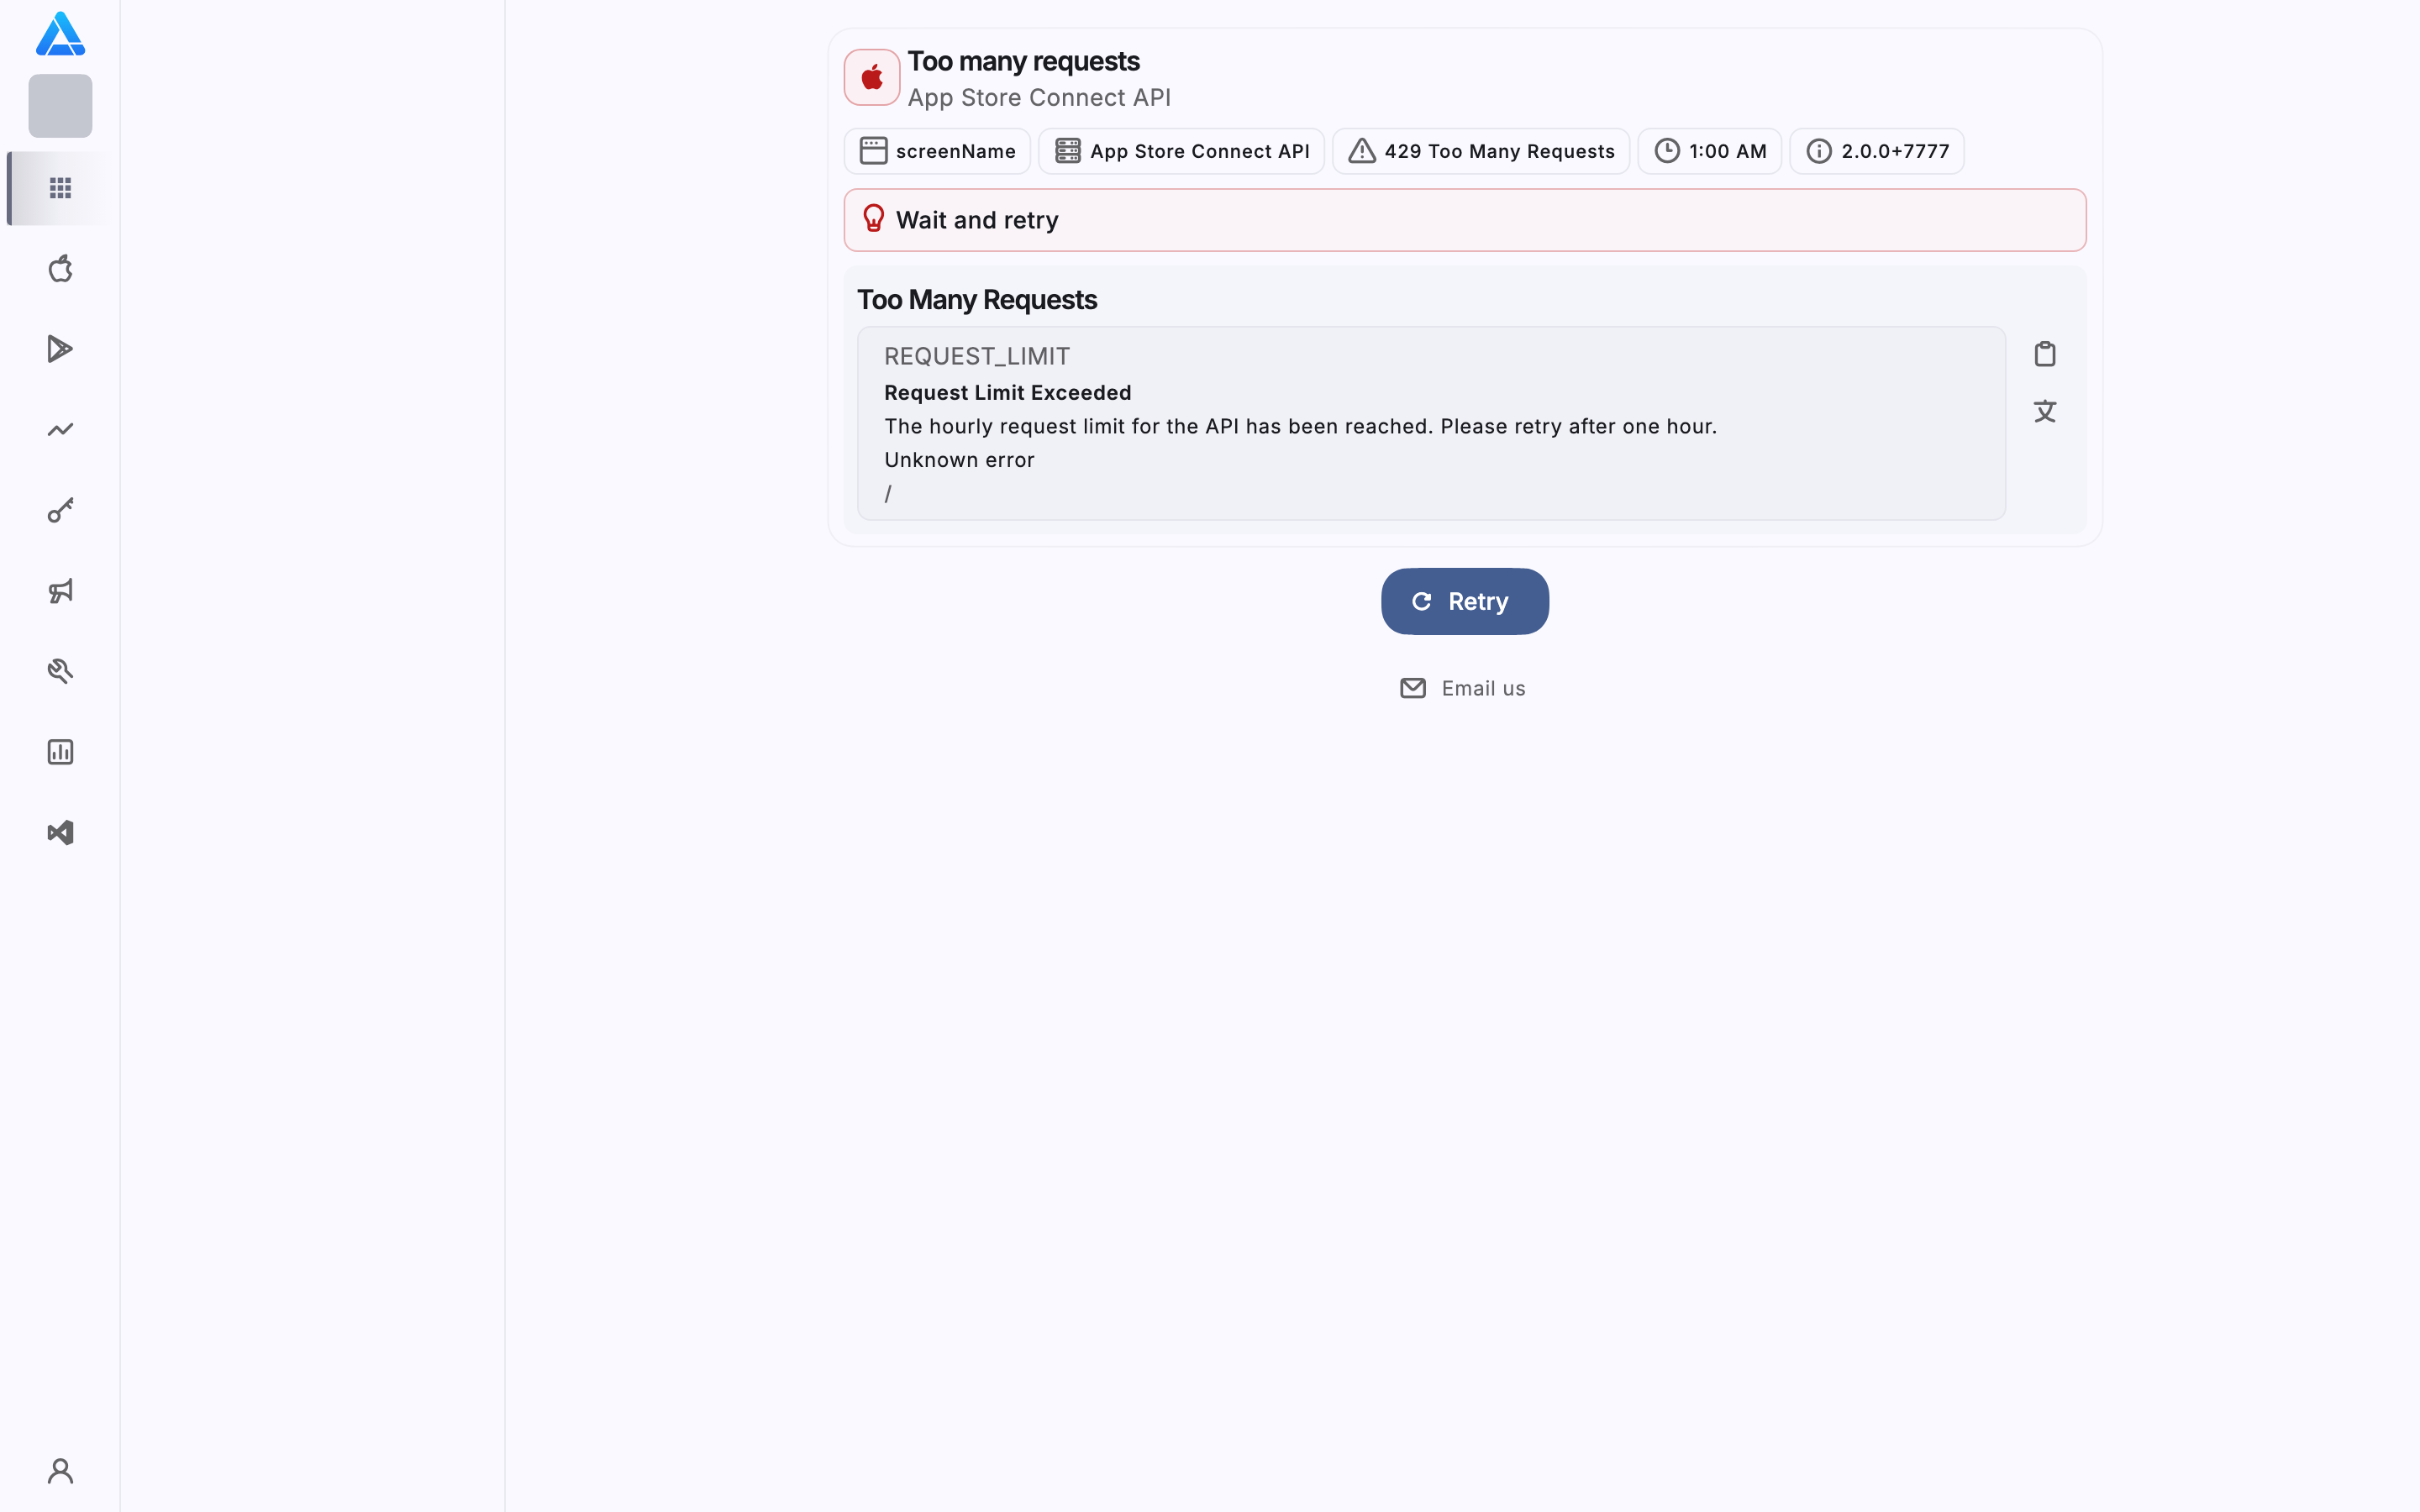Click the App Store Connect API subtitle
The image size is (2420, 1512).
[x=1039, y=98]
